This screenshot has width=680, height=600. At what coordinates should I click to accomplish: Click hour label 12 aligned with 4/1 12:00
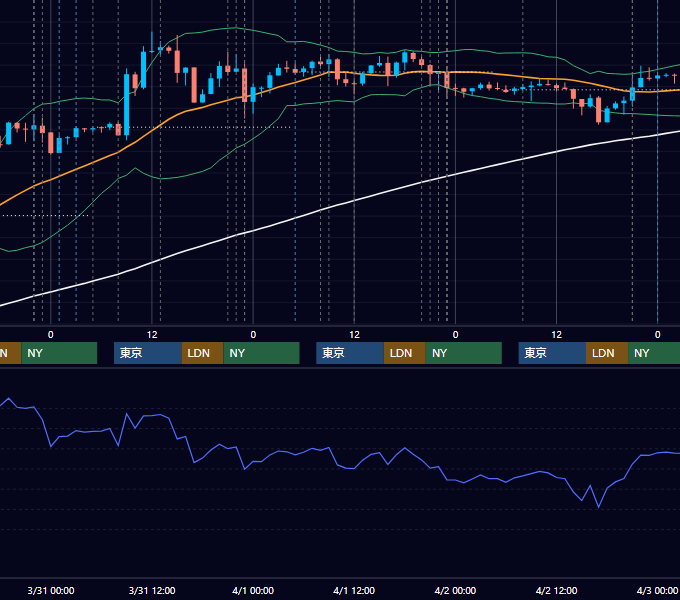(x=354, y=335)
